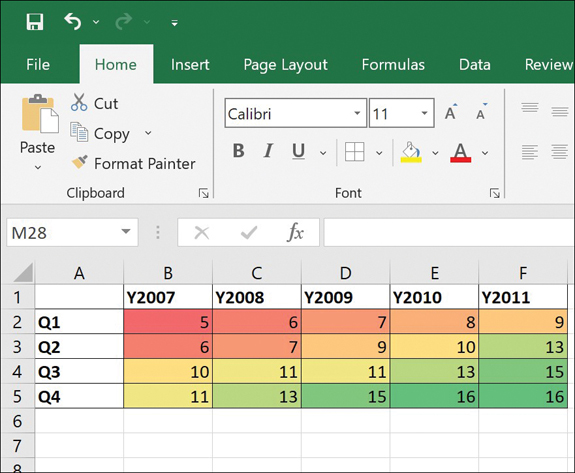Undo the last action
The image size is (575, 473).
tap(73, 22)
